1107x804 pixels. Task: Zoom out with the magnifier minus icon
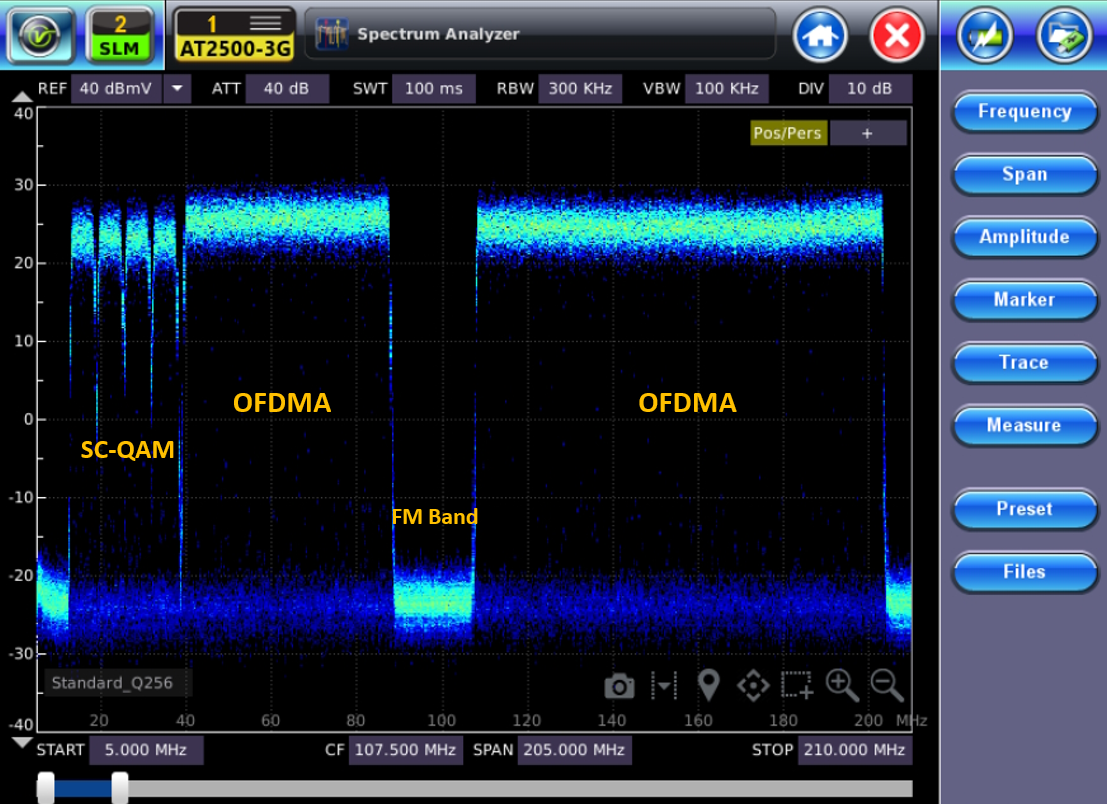886,687
